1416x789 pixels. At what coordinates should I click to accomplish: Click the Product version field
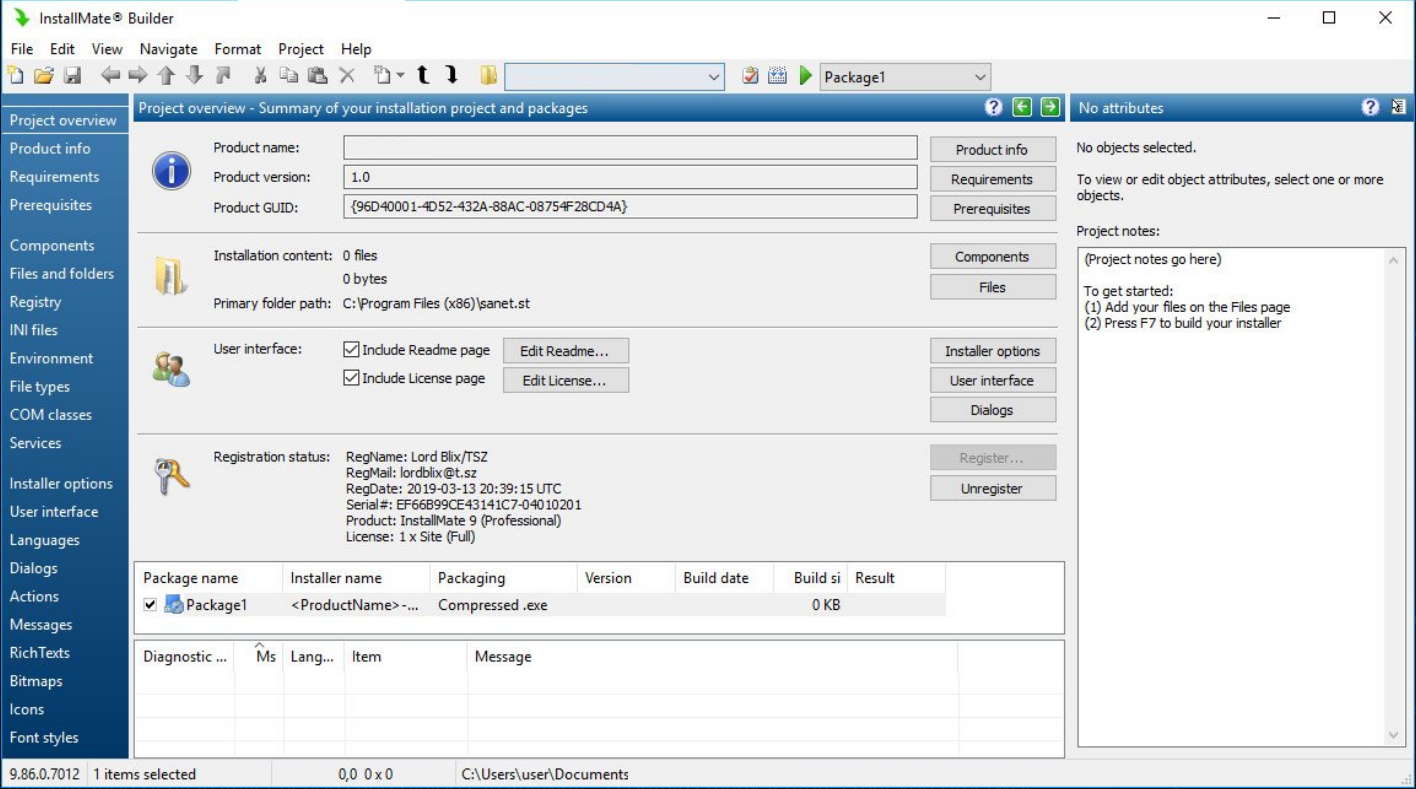point(630,177)
